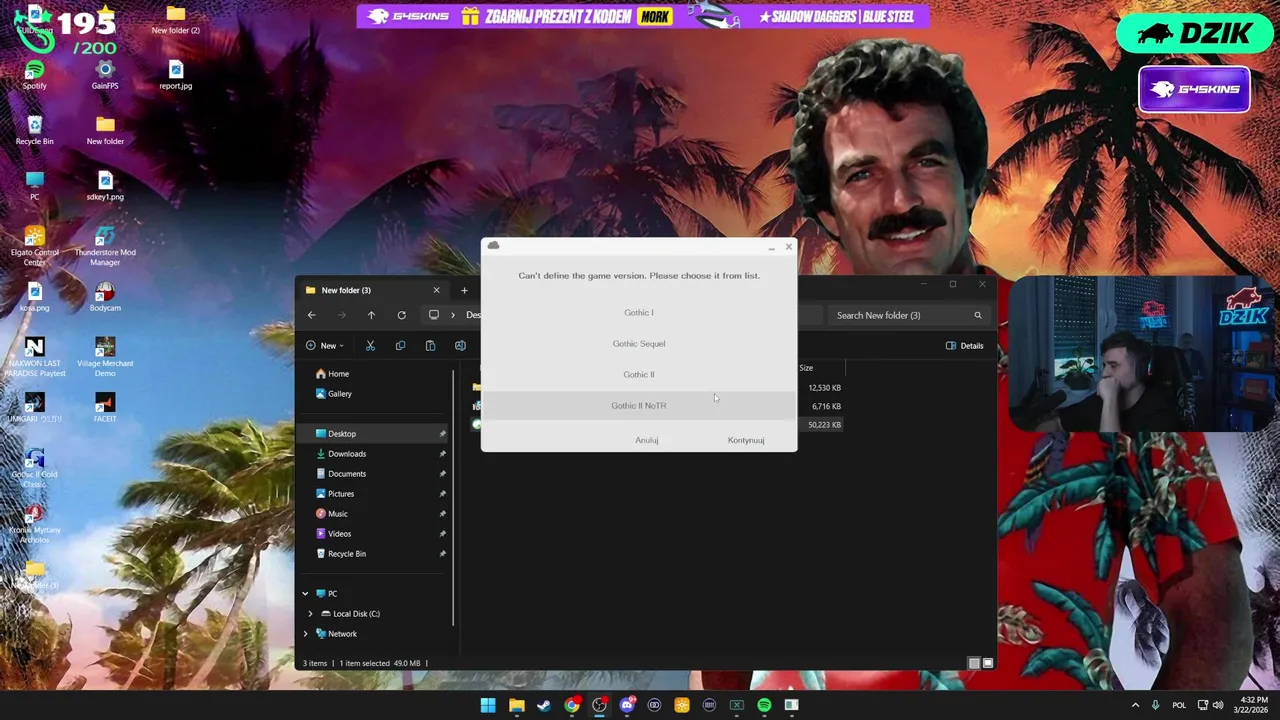This screenshot has height=720, width=1280.
Task: Click the Paste icon in Explorer toolbar
Action: (430, 345)
